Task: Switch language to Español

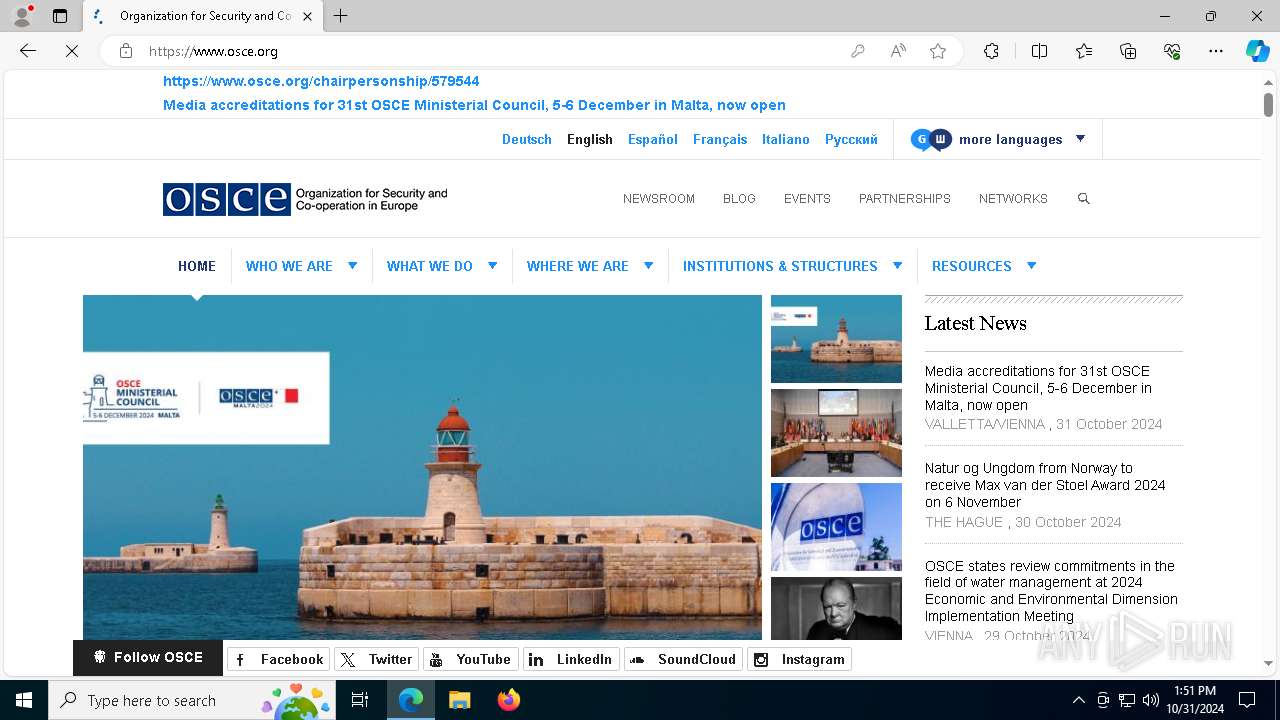Action: pyautogui.click(x=653, y=139)
